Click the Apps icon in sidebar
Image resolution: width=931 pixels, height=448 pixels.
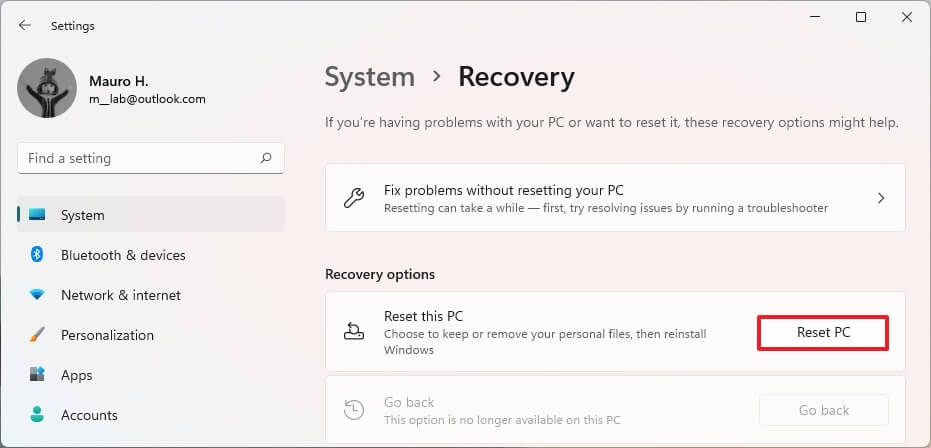click(37, 374)
